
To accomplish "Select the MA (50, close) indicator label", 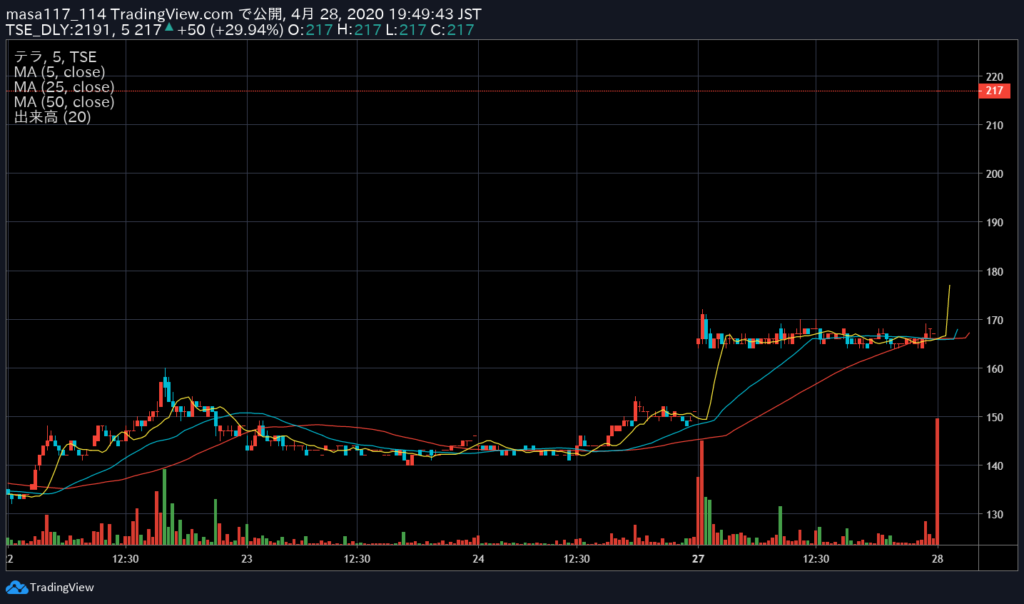I will pos(64,102).
